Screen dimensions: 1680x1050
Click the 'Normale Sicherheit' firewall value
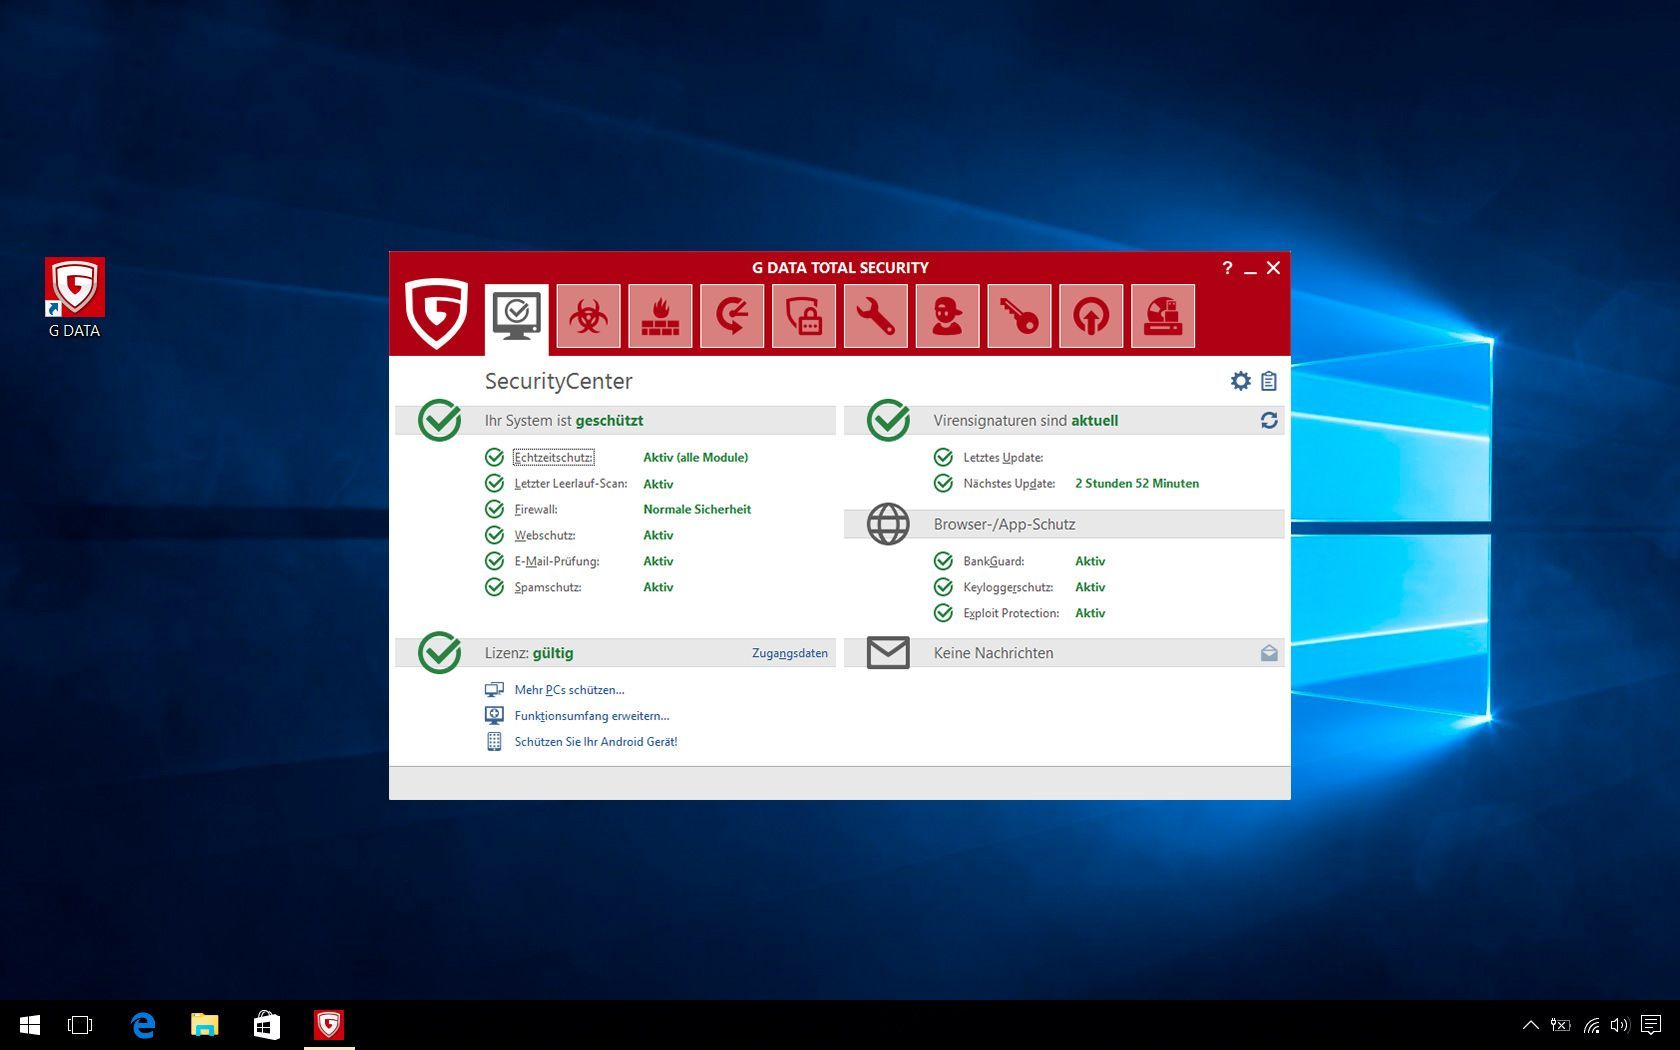[x=697, y=510]
